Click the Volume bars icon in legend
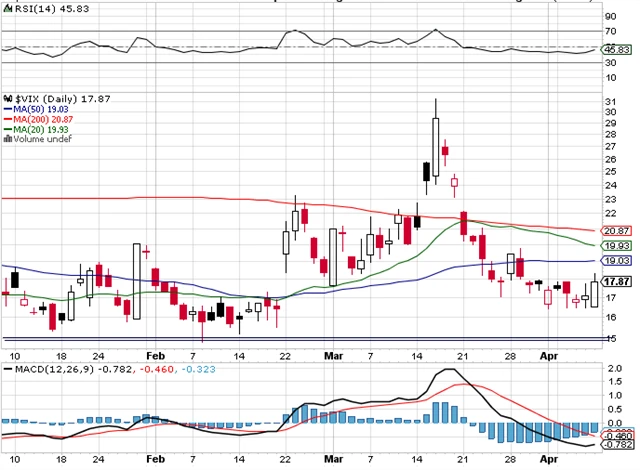The width and height of the screenshot is (640, 470). click(7, 139)
